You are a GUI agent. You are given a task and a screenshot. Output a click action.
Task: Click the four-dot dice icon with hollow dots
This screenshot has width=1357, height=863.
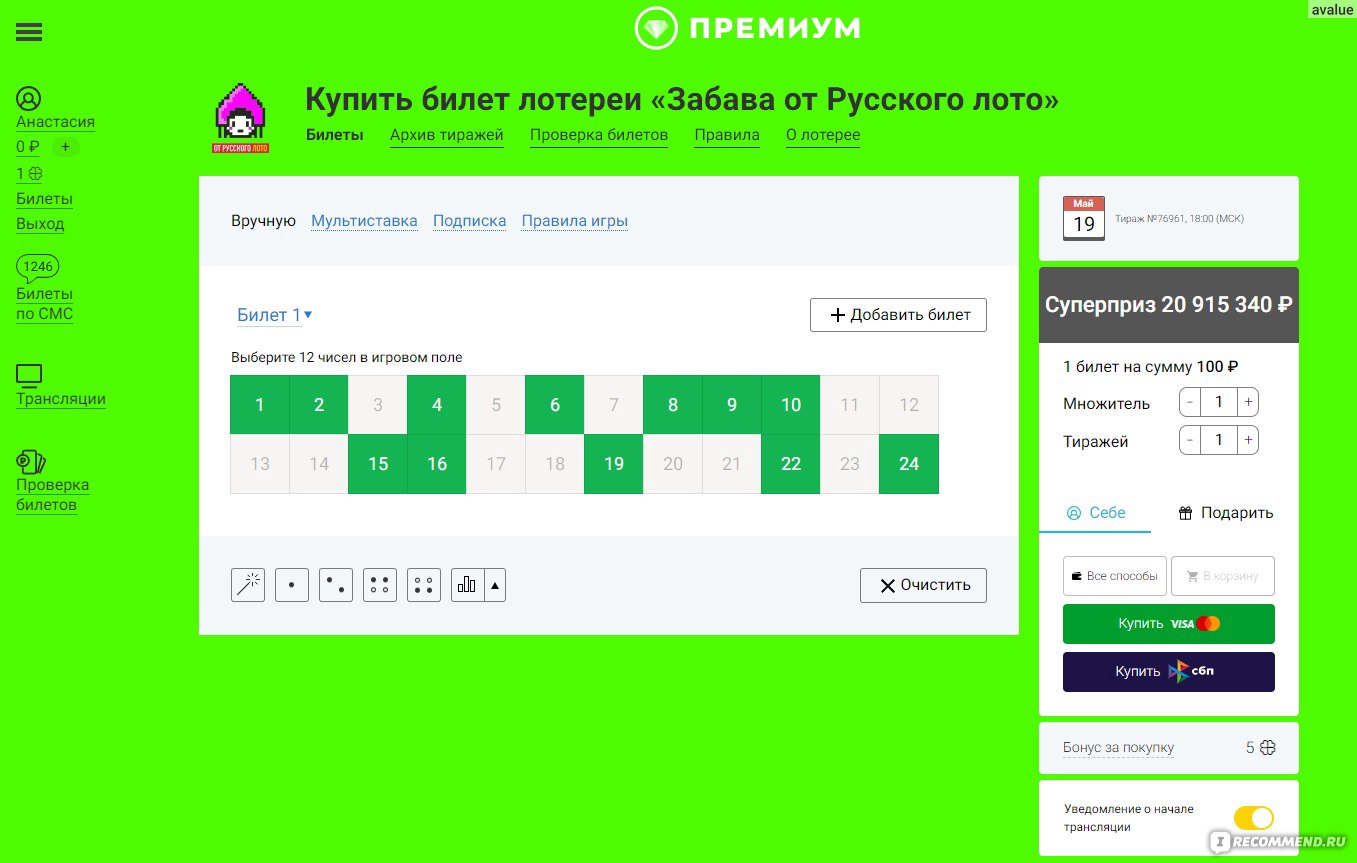coord(424,585)
